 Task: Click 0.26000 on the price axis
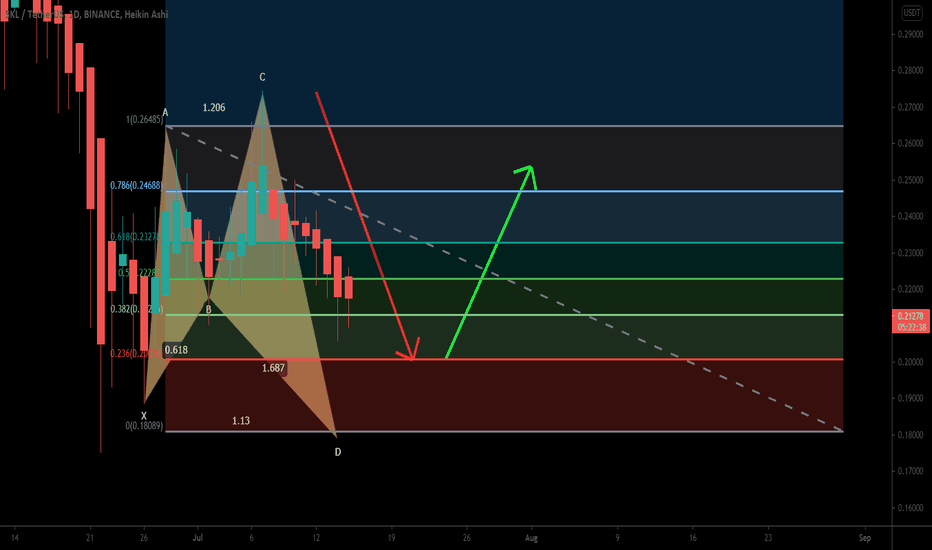[911, 143]
